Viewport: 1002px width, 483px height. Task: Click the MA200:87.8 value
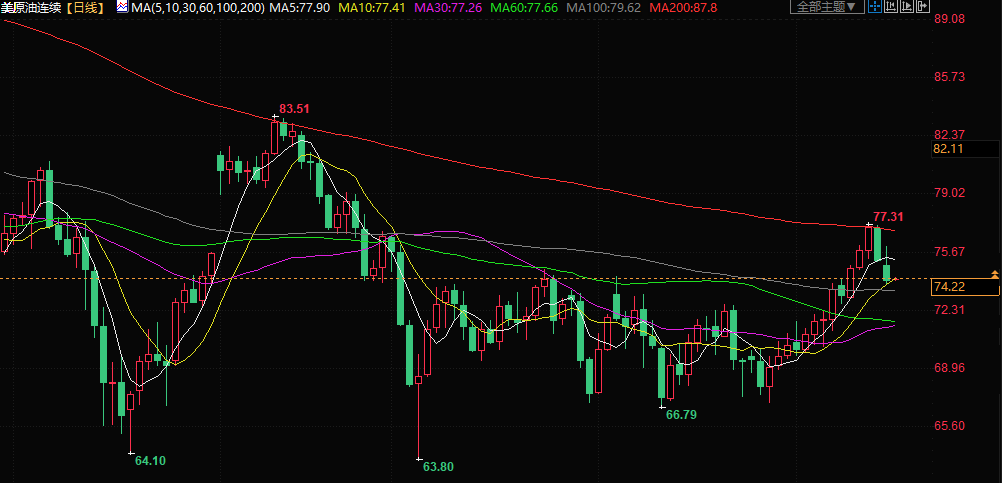(683, 7)
